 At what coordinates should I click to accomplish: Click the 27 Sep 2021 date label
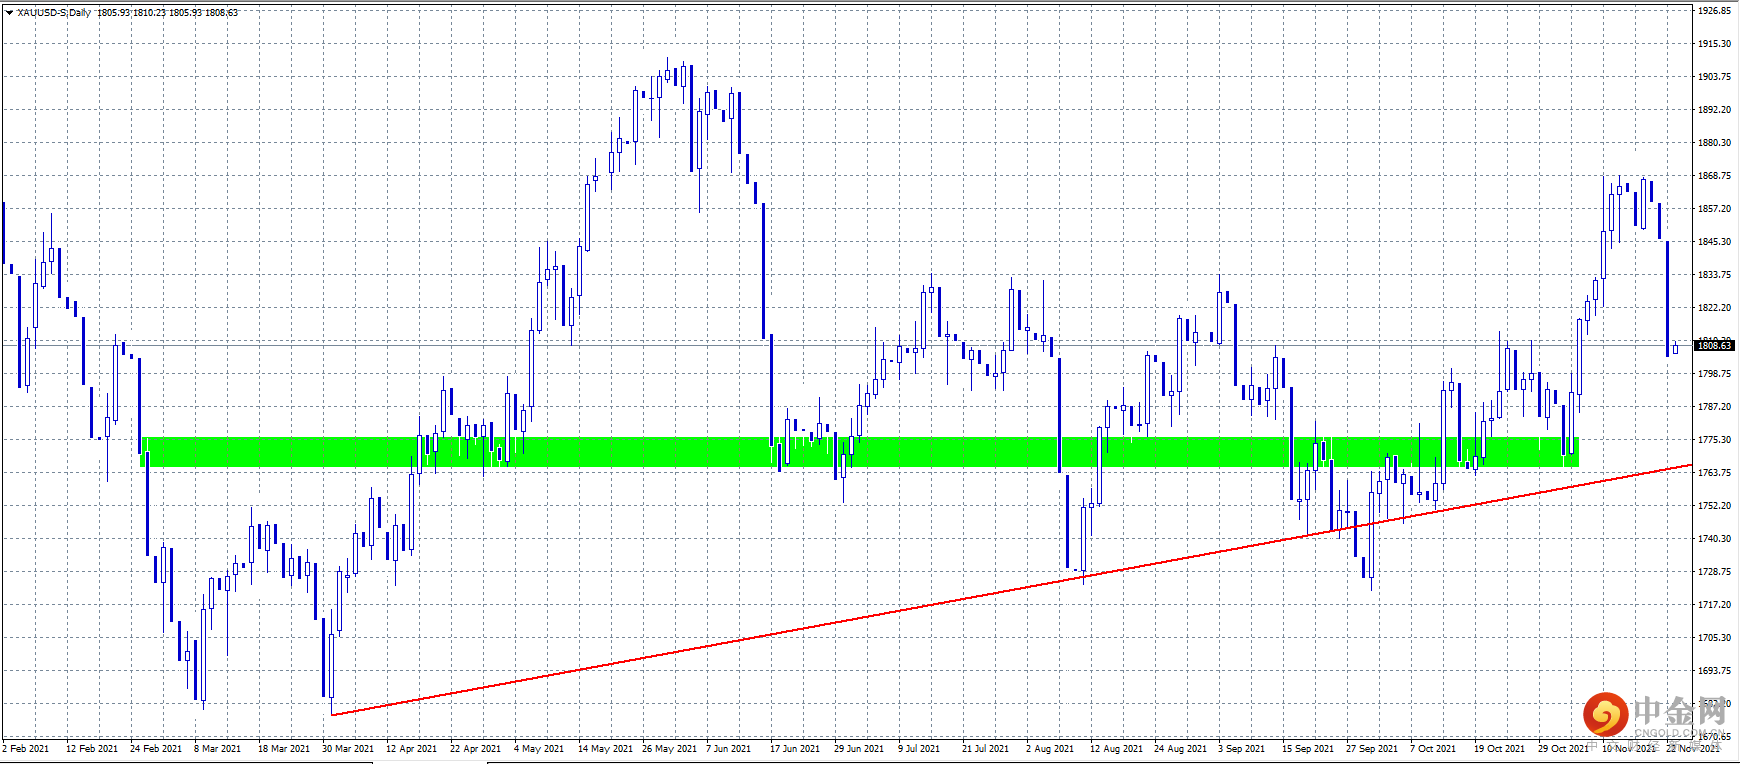tap(1372, 749)
